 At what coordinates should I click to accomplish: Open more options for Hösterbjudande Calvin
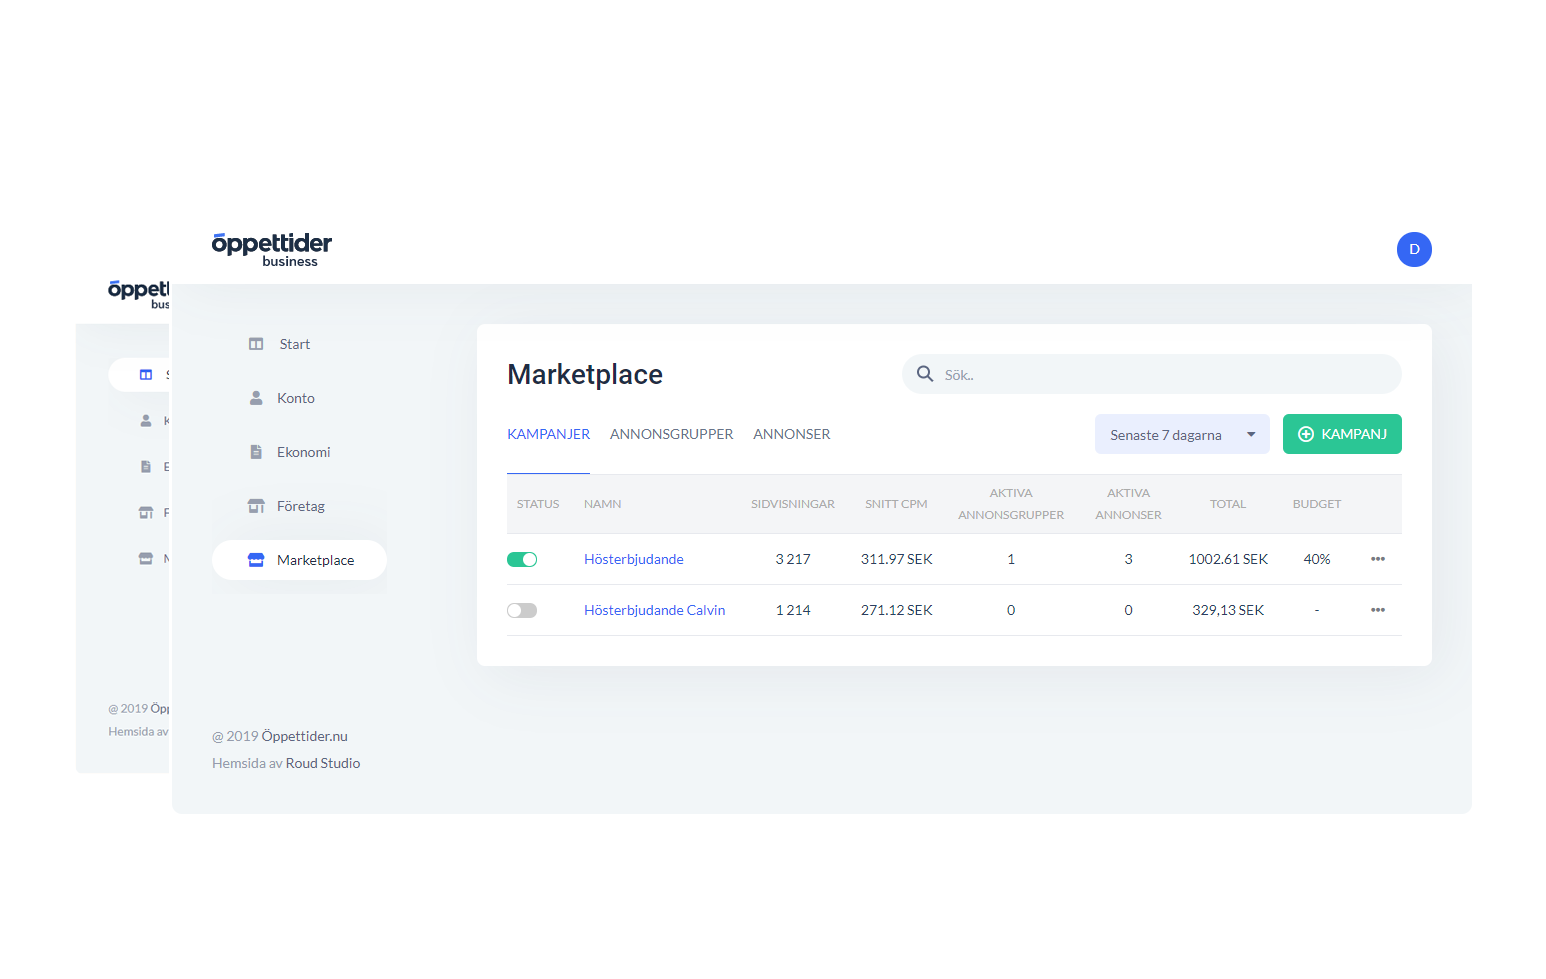(1377, 610)
